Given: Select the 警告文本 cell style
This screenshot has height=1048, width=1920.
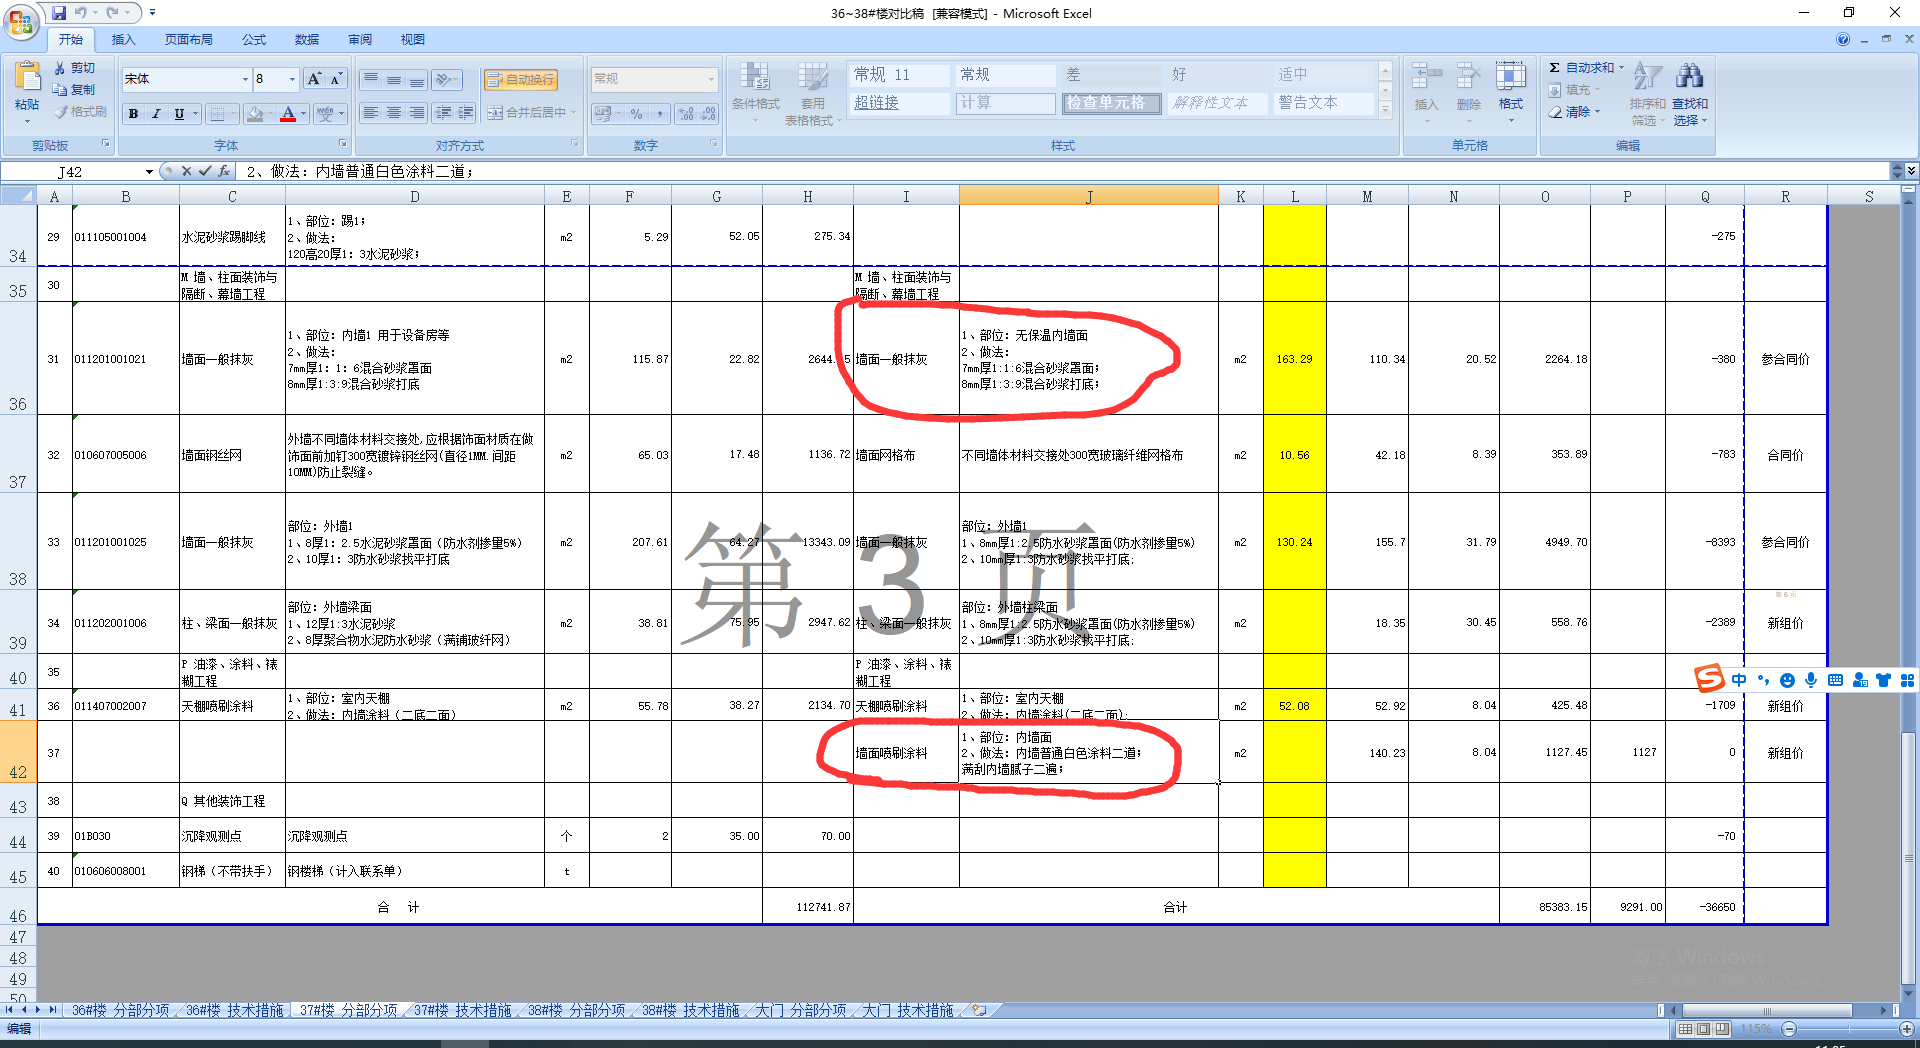Looking at the screenshot, I should point(1324,103).
